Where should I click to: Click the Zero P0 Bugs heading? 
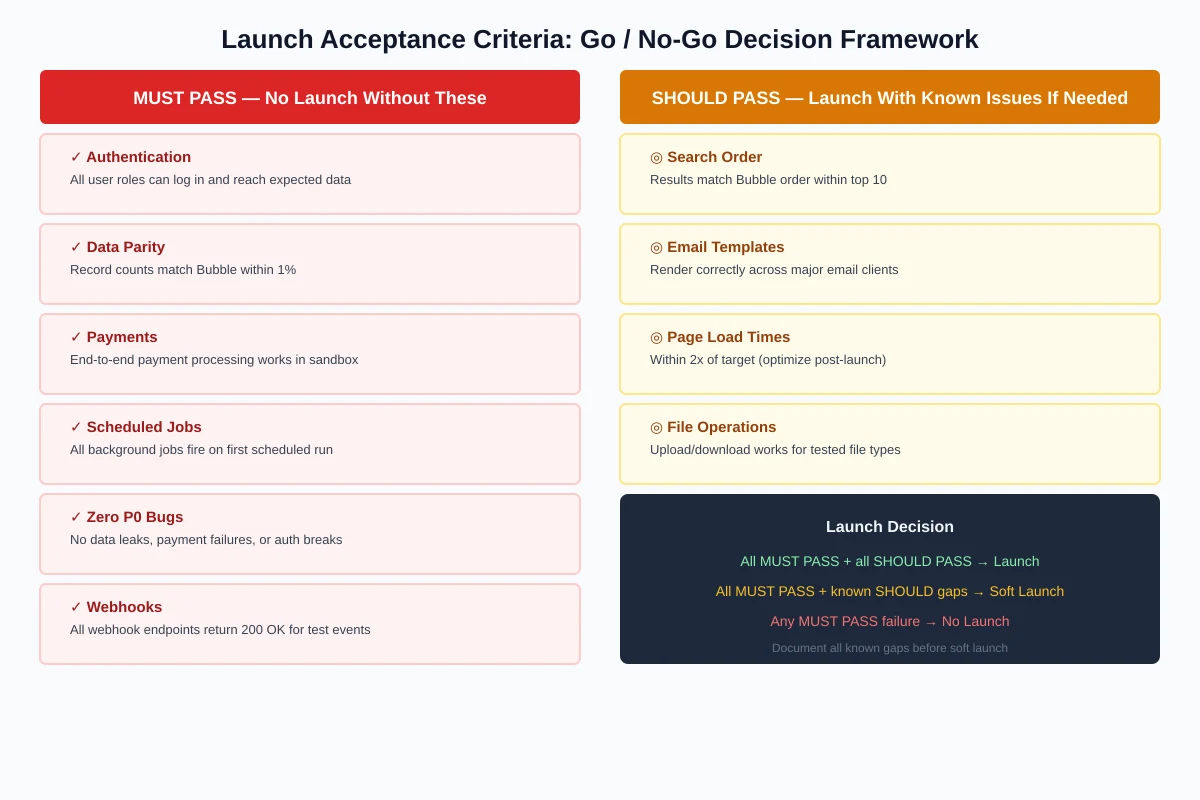pos(135,517)
